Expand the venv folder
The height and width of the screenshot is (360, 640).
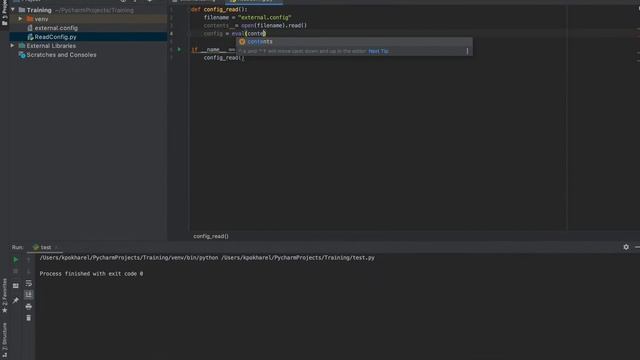click(x=20, y=19)
